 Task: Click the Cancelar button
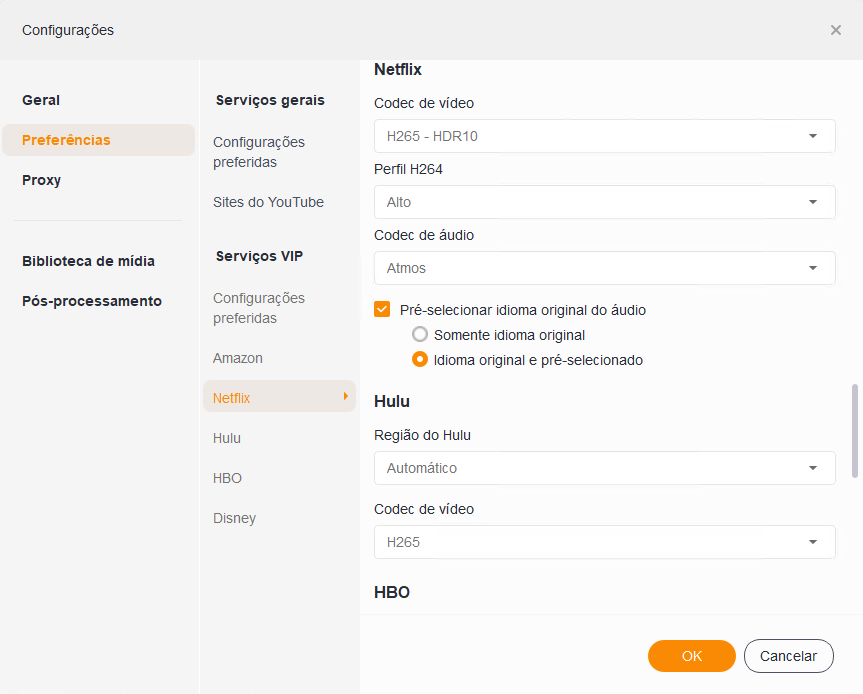point(788,656)
